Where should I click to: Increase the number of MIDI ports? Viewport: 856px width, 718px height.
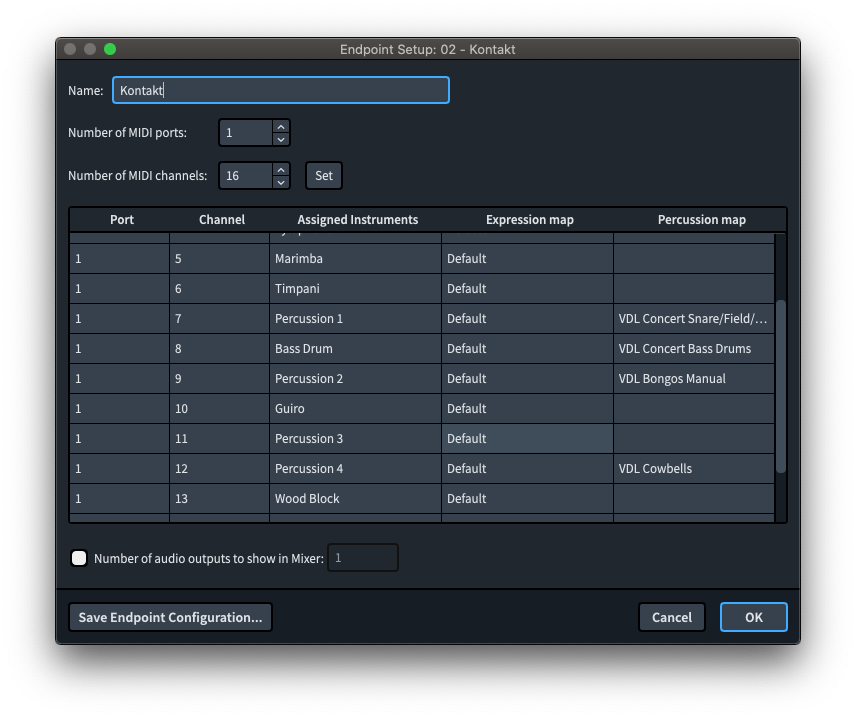coord(281,127)
